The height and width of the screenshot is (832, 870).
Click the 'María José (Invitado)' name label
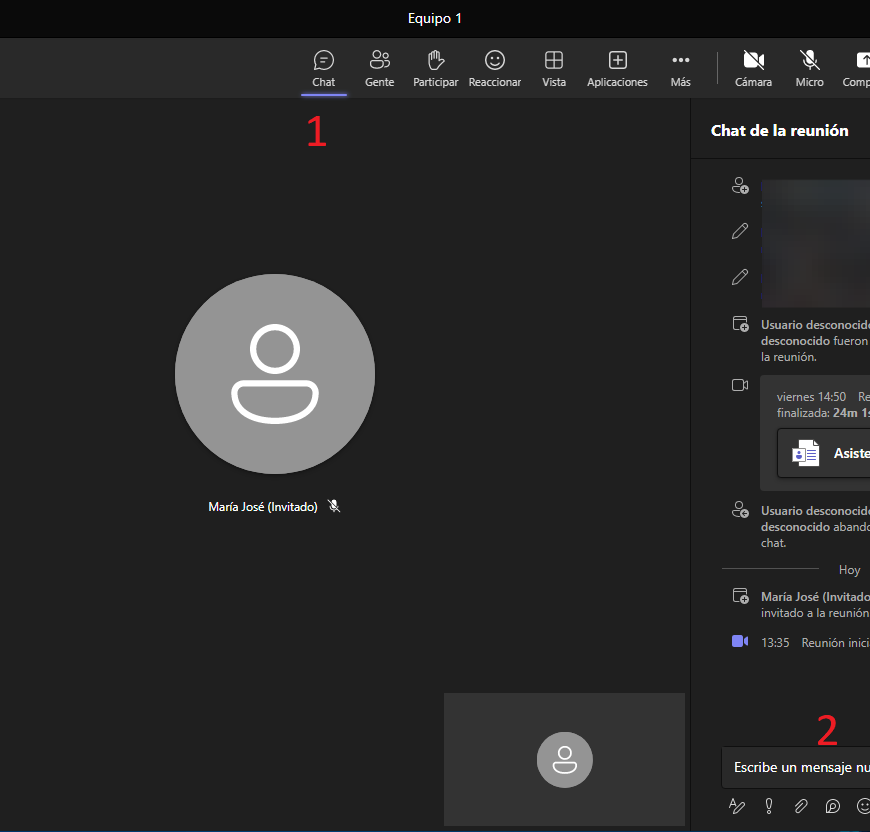pos(262,506)
